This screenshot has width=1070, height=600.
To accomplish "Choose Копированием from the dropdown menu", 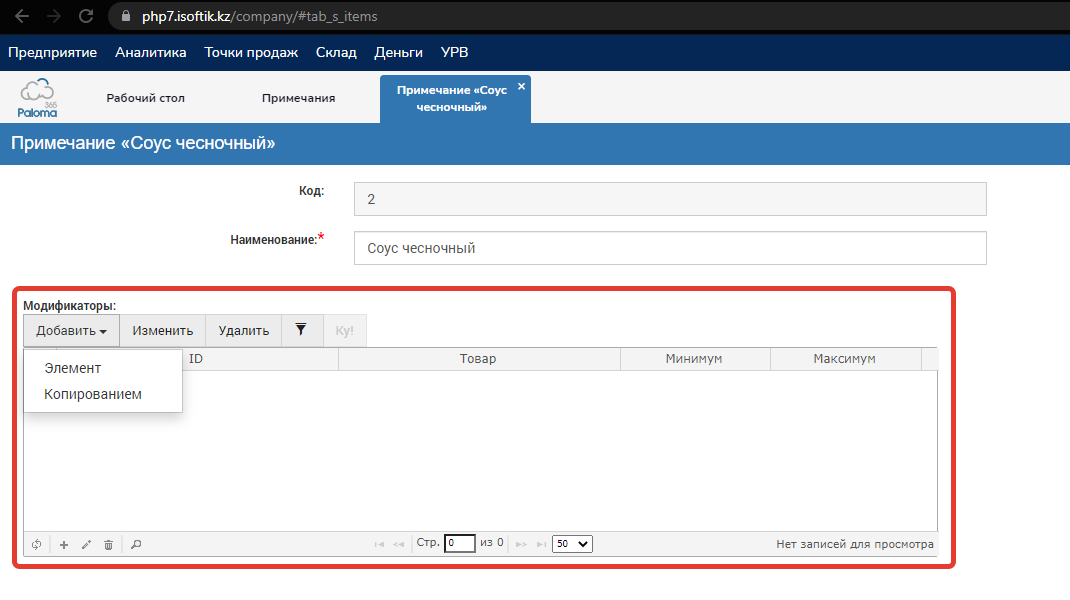I will (x=93, y=394).
